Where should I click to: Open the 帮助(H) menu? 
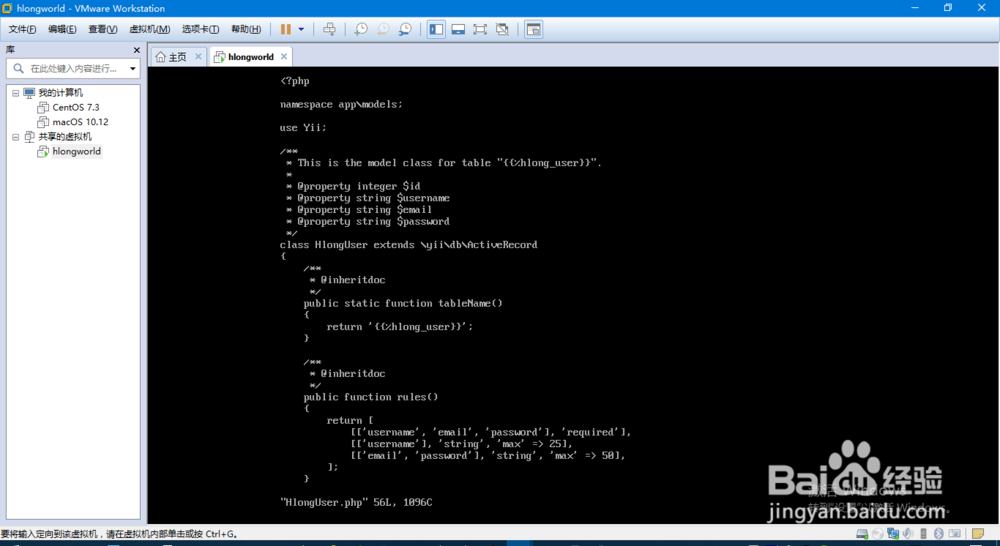click(246, 29)
